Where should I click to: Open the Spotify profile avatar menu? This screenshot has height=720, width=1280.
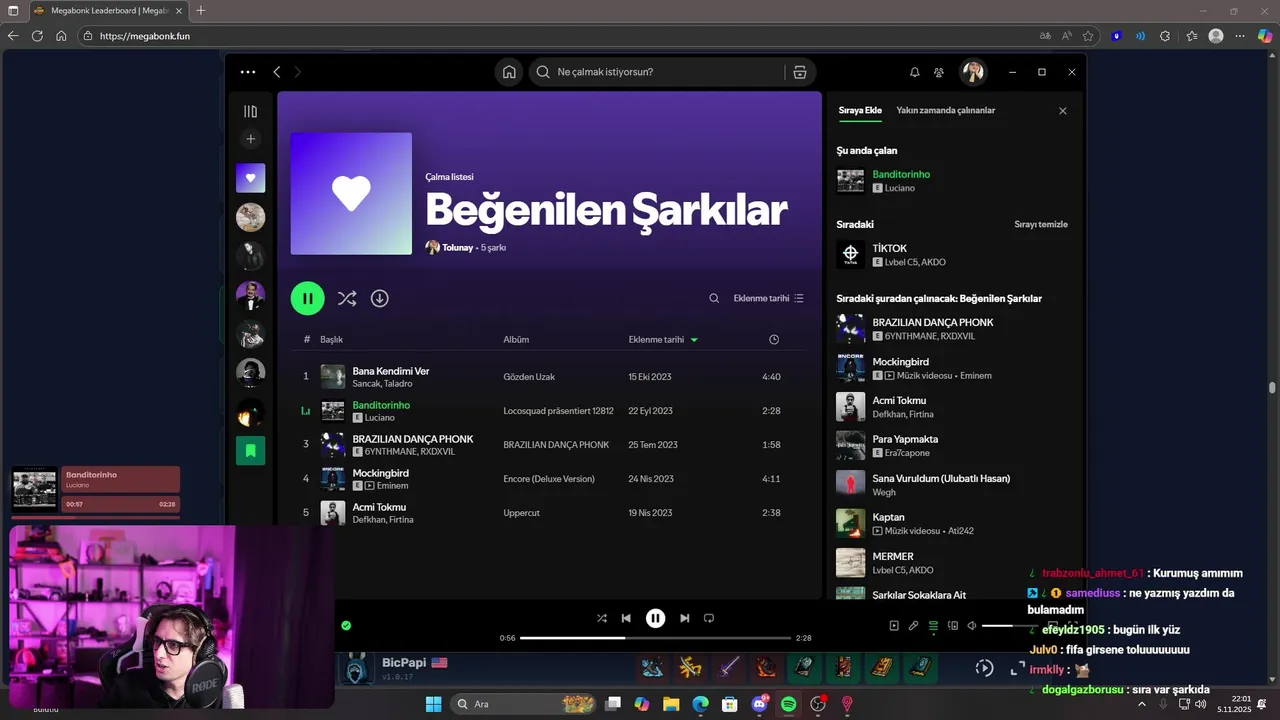click(973, 72)
